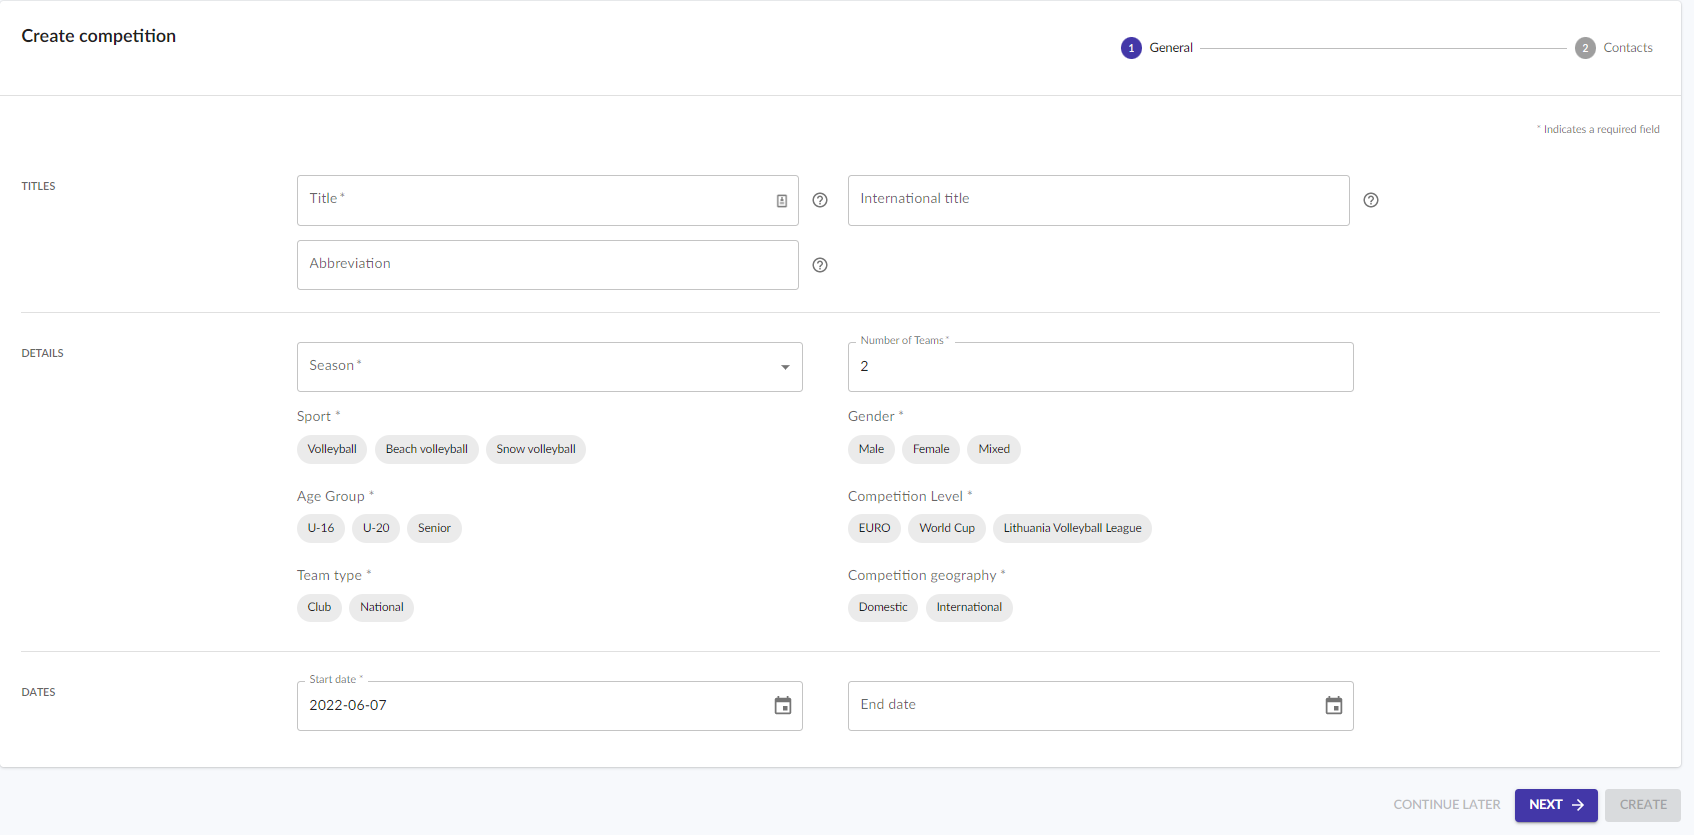Pick Lithuania Volleyball League level

click(1072, 528)
